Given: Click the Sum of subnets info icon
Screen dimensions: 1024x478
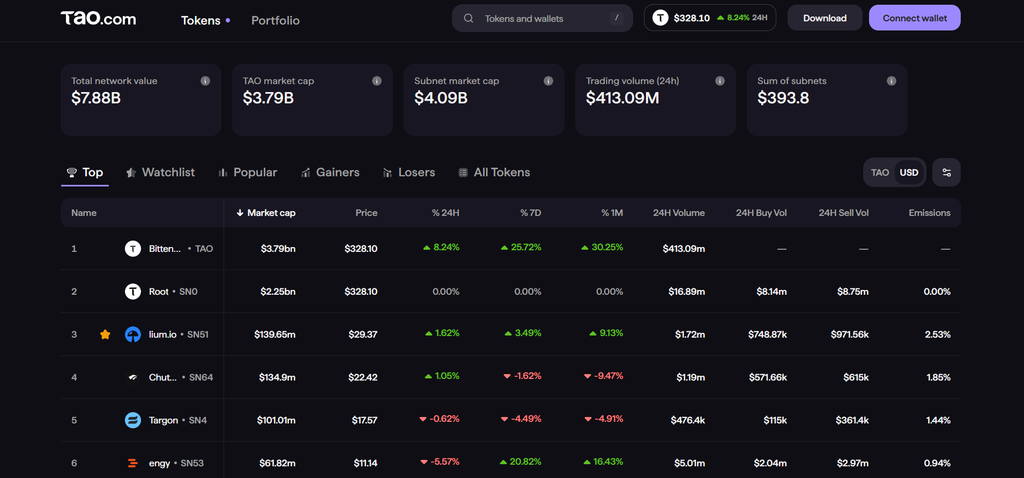Looking at the screenshot, I should point(891,81).
